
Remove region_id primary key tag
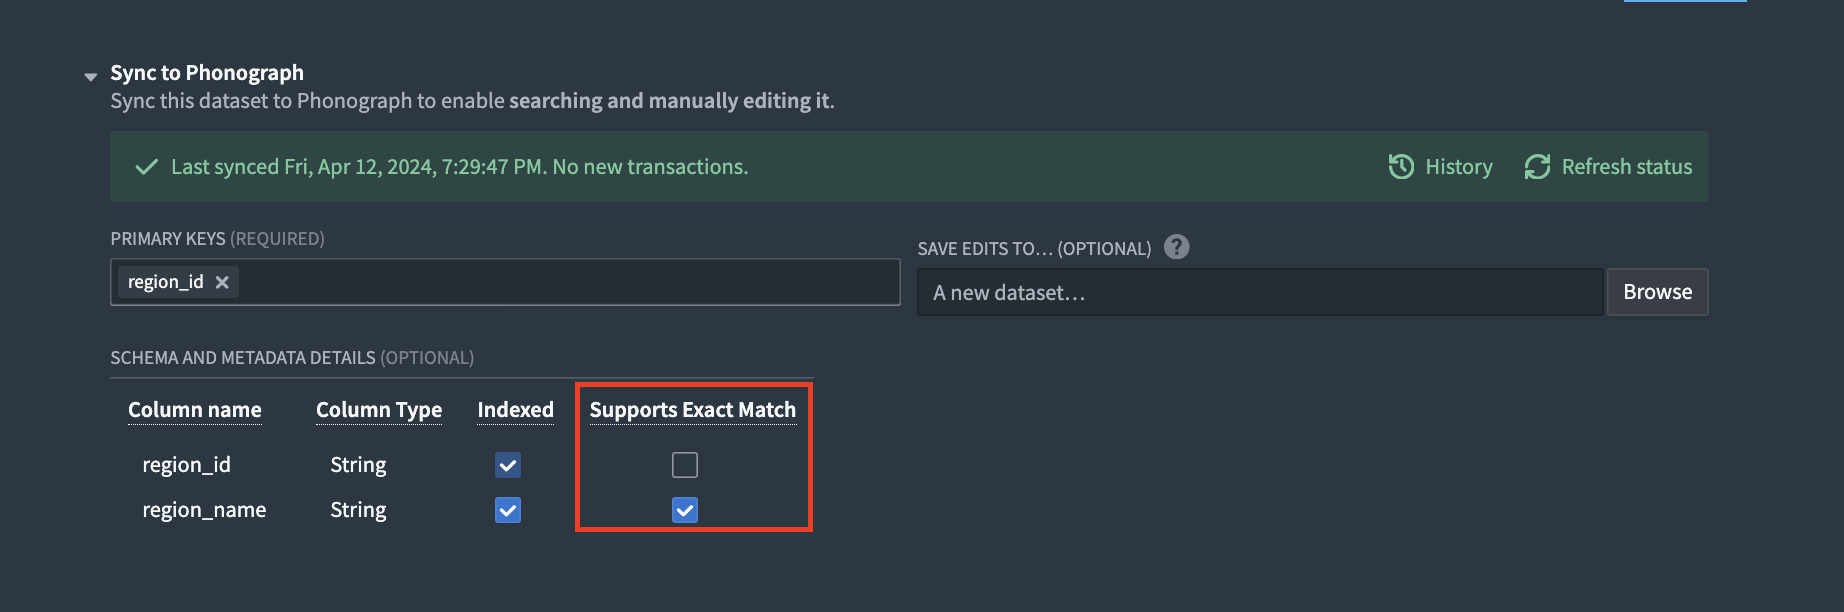[222, 283]
